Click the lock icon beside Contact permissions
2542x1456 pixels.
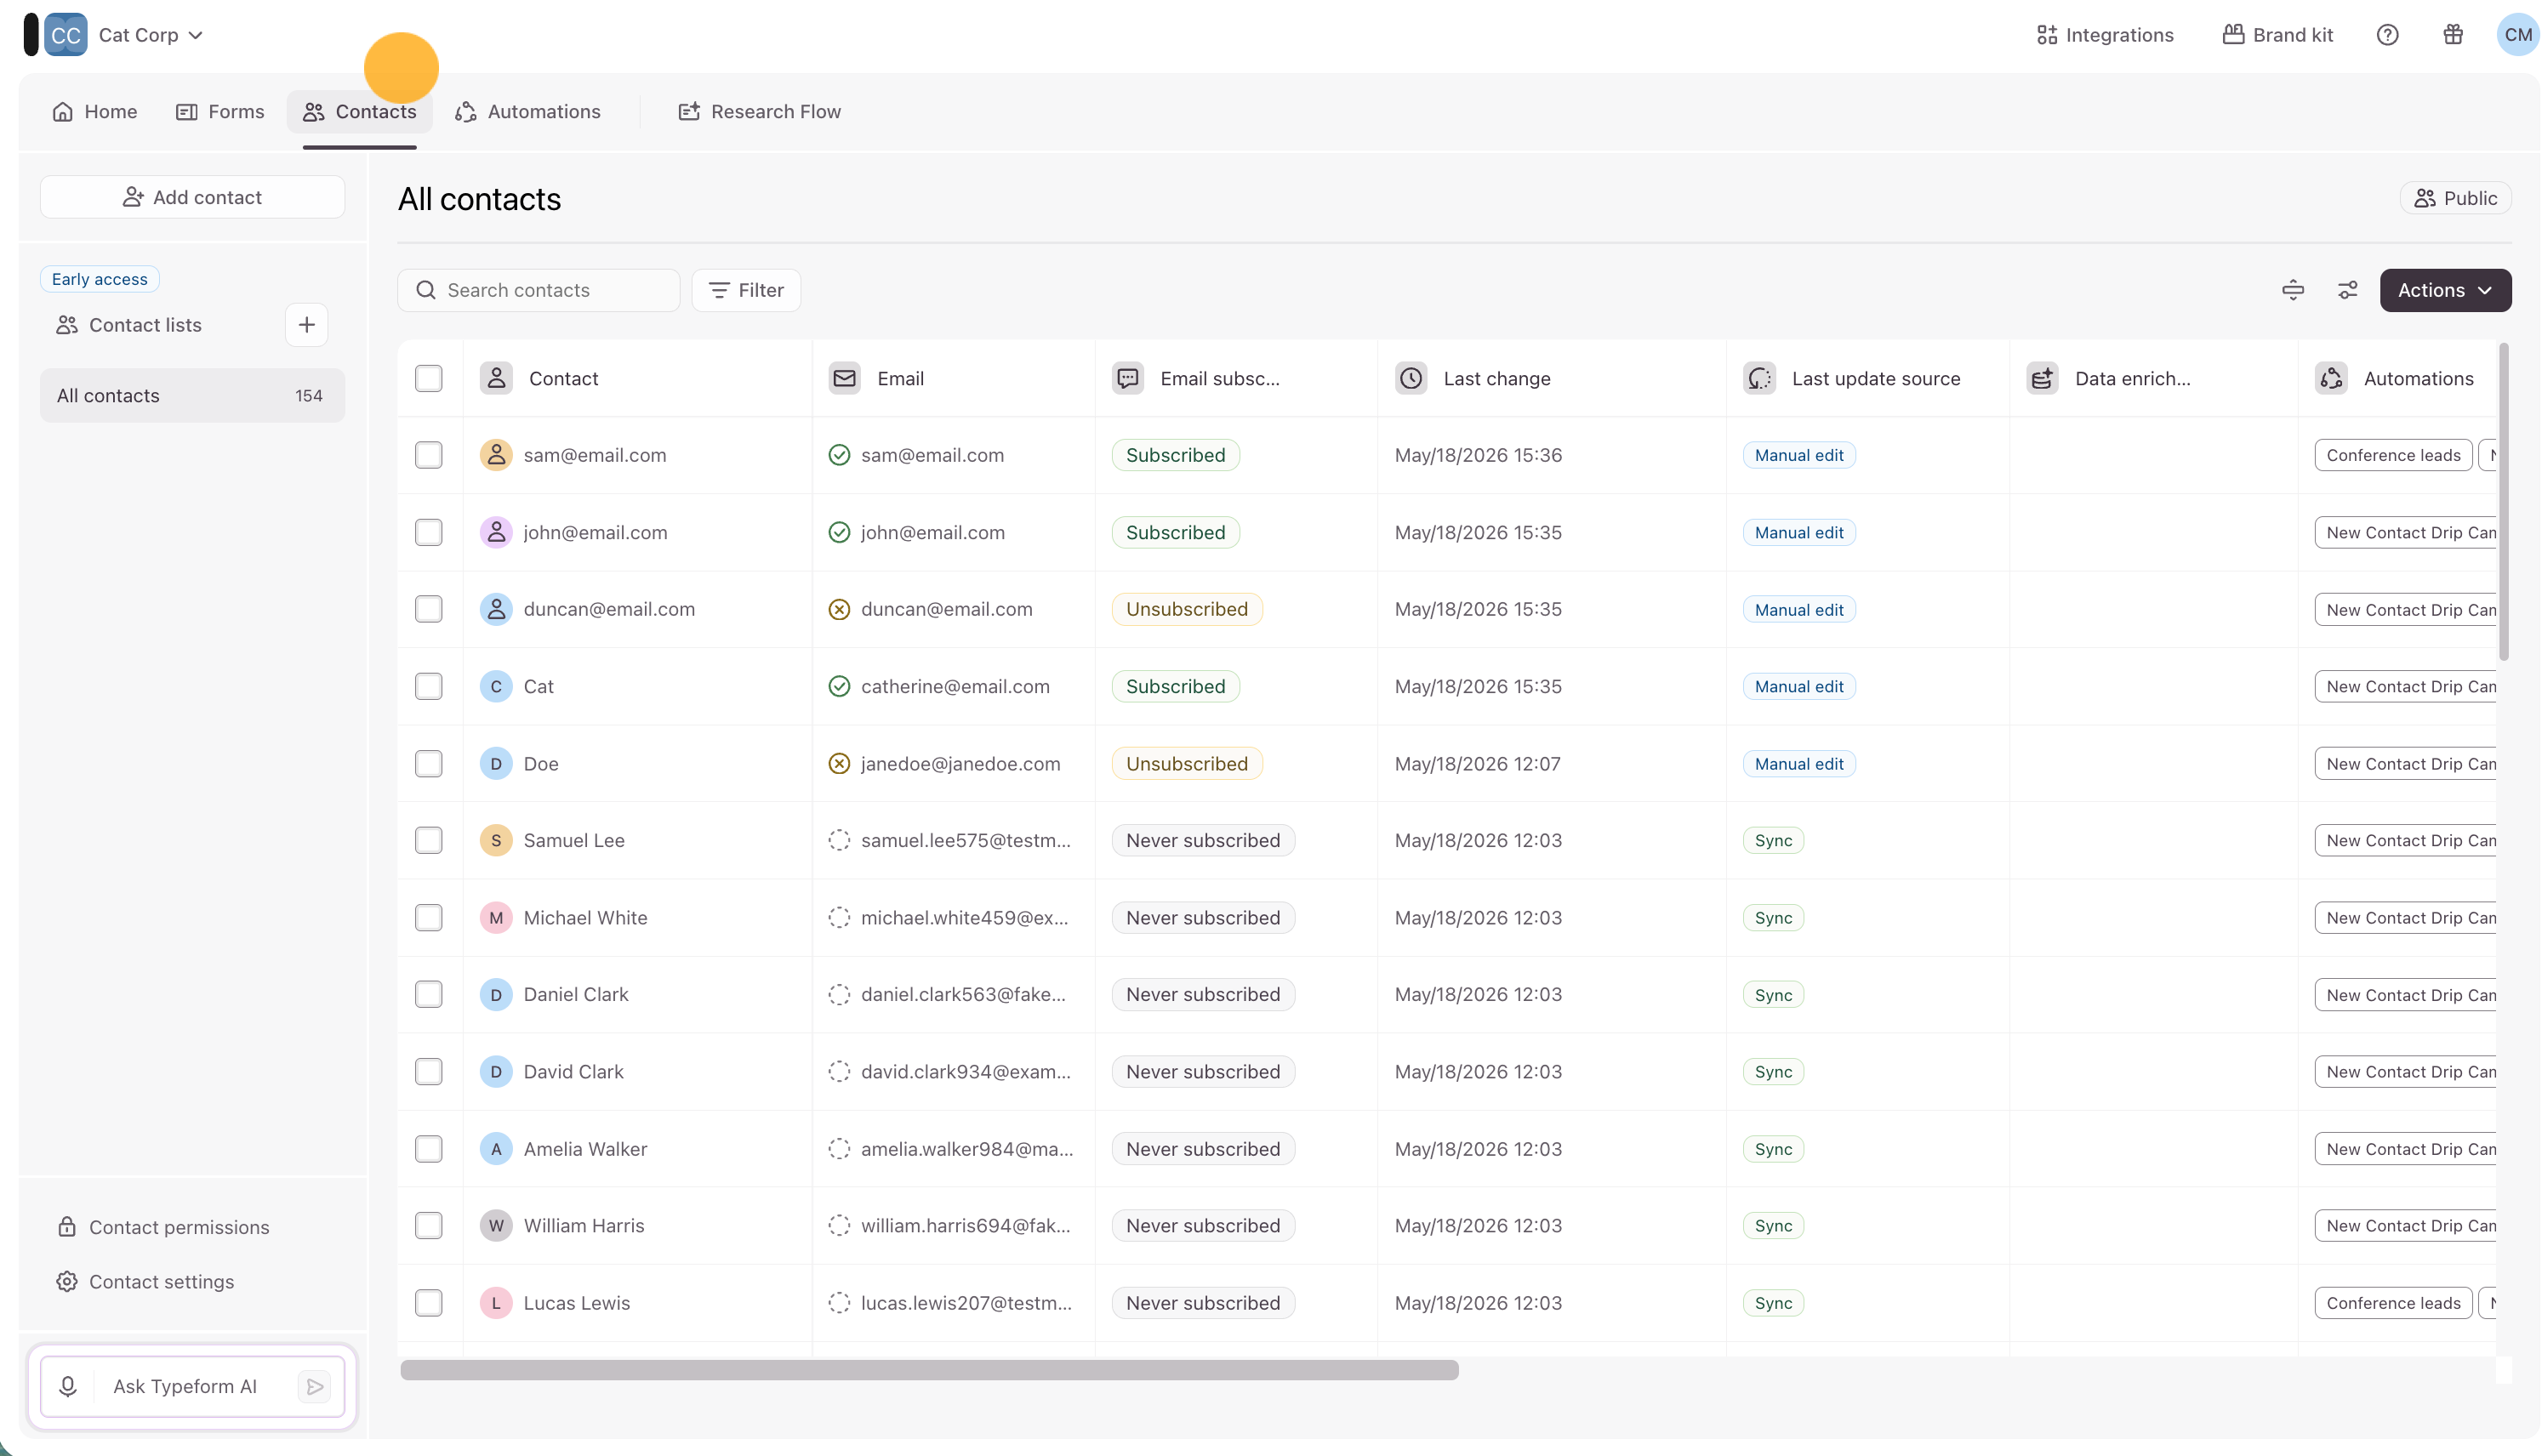pos(67,1227)
